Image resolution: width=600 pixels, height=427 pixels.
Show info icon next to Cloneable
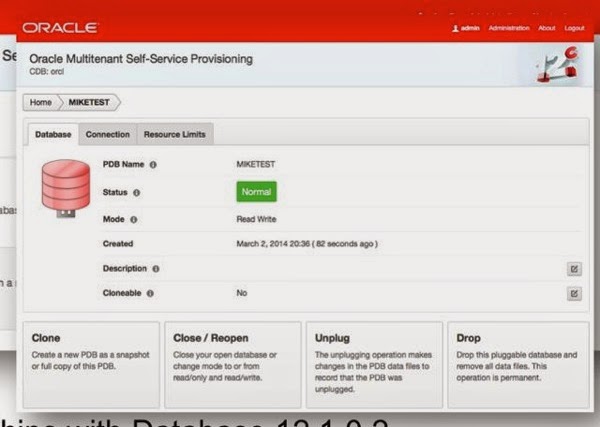click(x=150, y=293)
